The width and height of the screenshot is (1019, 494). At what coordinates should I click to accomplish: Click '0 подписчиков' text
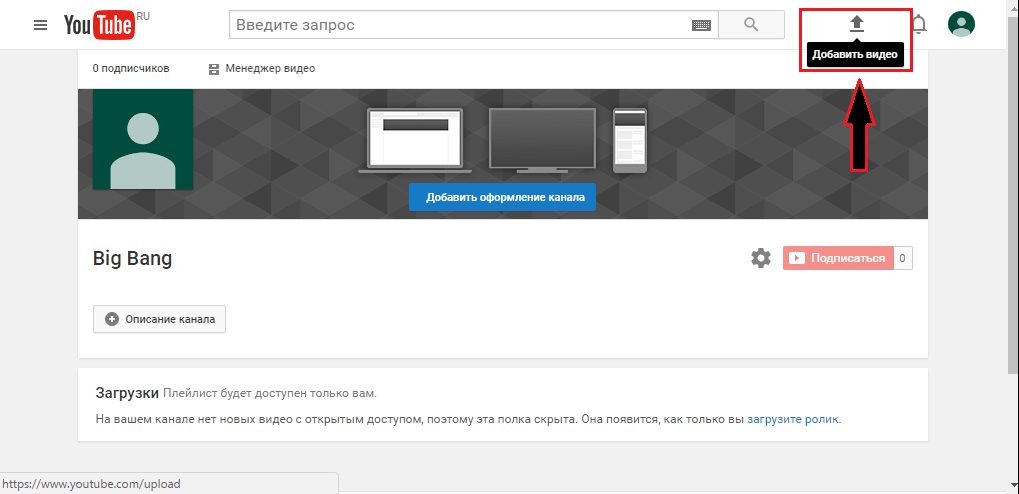131,68
